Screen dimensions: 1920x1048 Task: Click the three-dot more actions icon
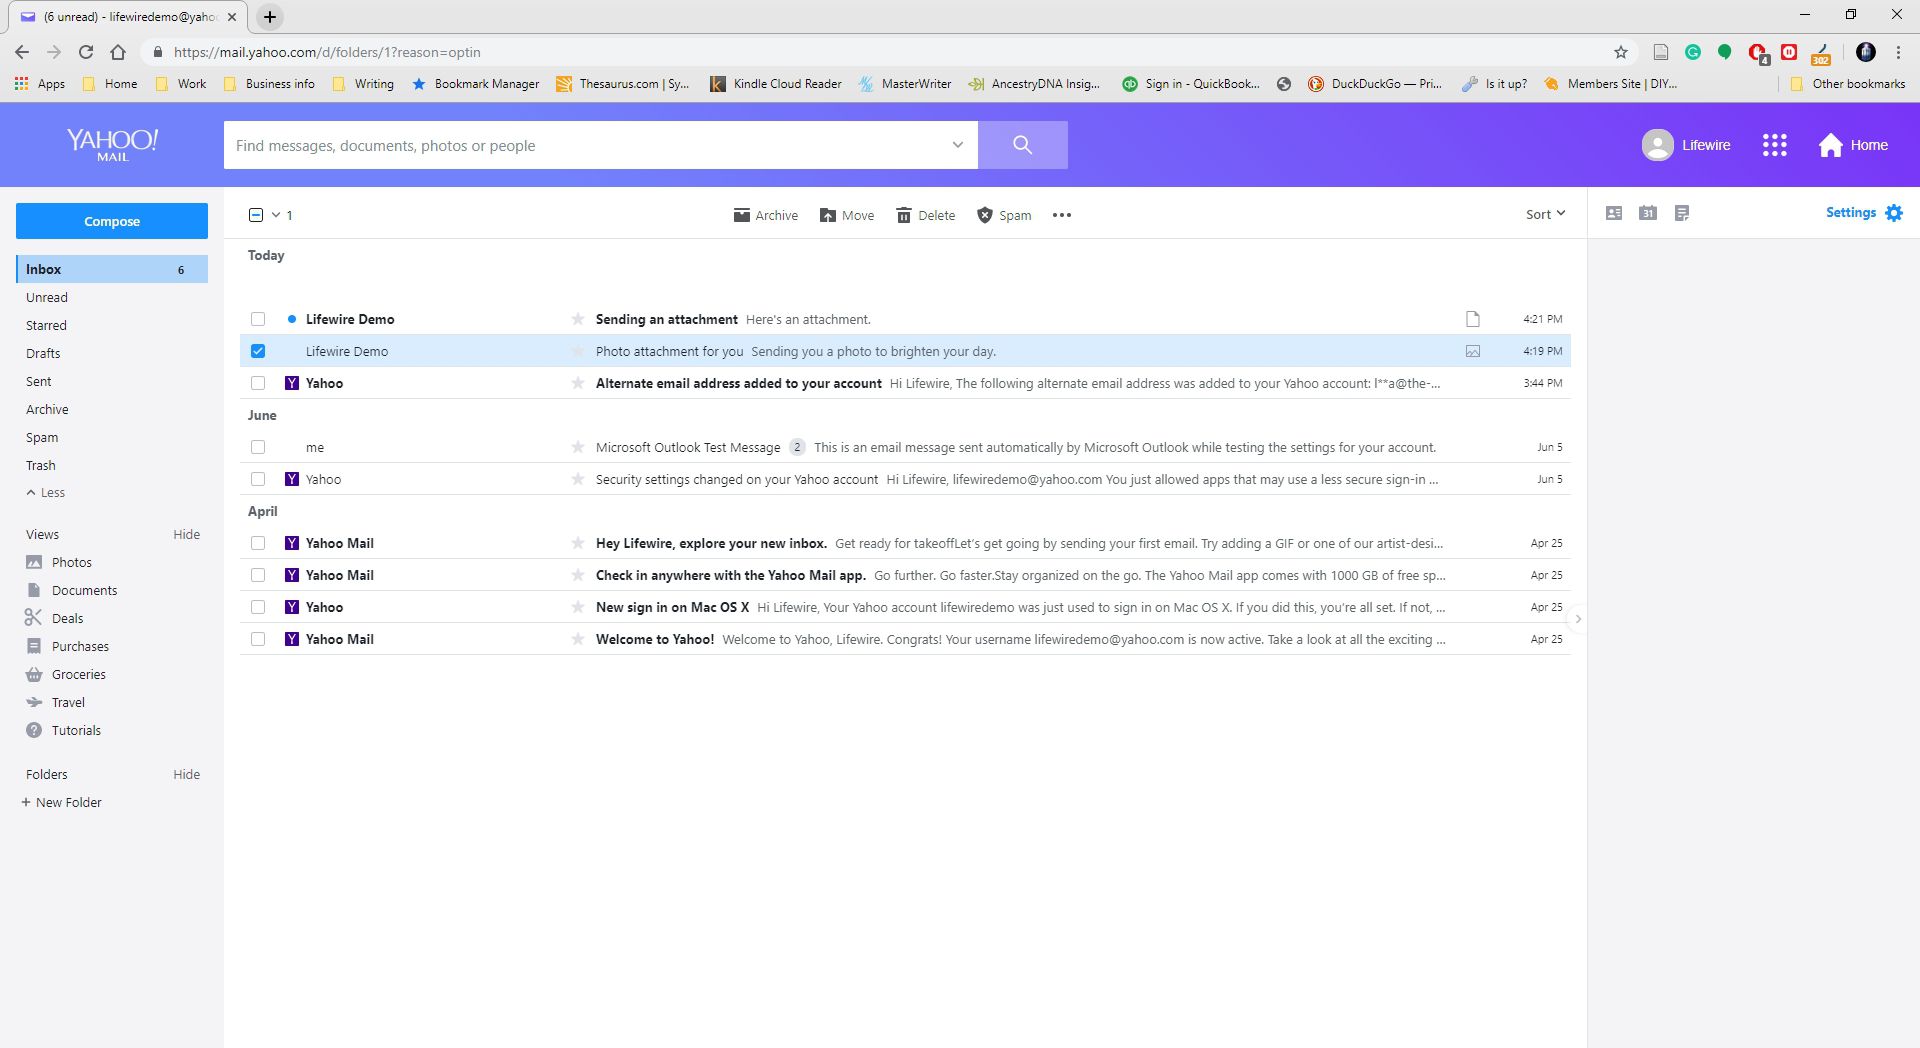(x=1062, y=215)
